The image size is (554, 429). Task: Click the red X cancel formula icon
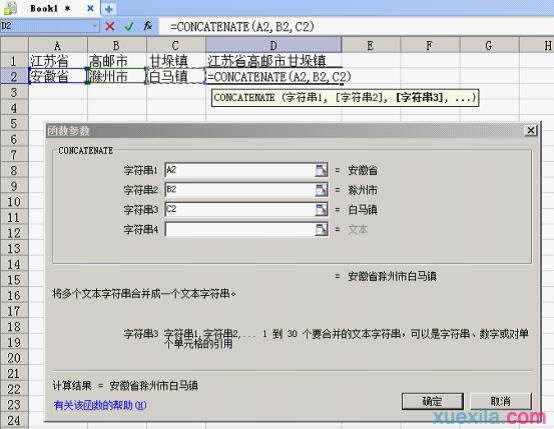(x=110, y=26)
